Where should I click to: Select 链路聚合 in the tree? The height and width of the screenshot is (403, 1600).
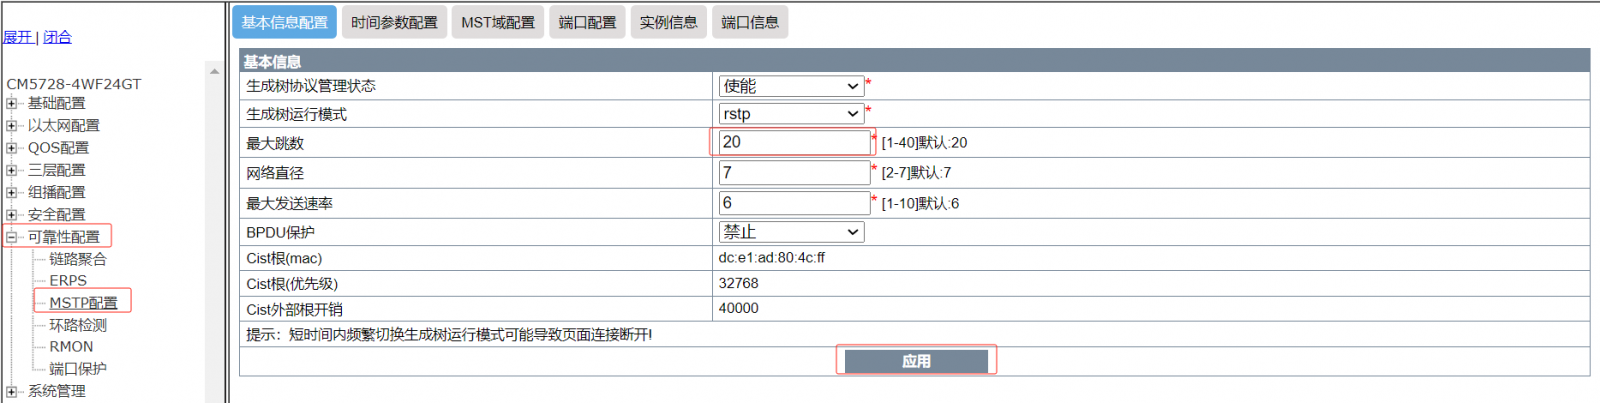(x=78, y=259)
